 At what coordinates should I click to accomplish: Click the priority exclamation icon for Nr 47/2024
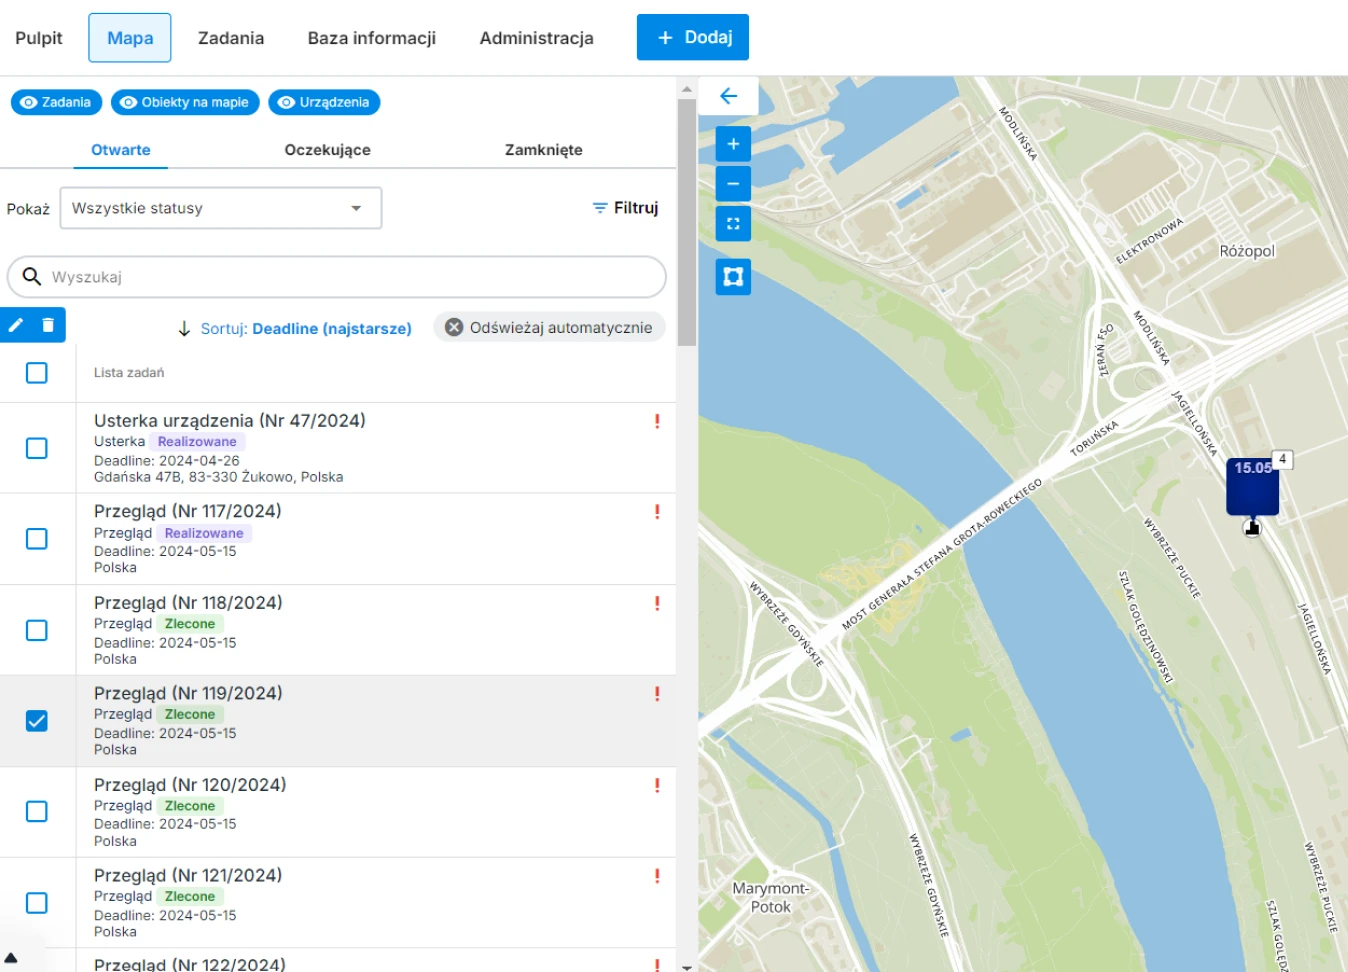[657, 421]
